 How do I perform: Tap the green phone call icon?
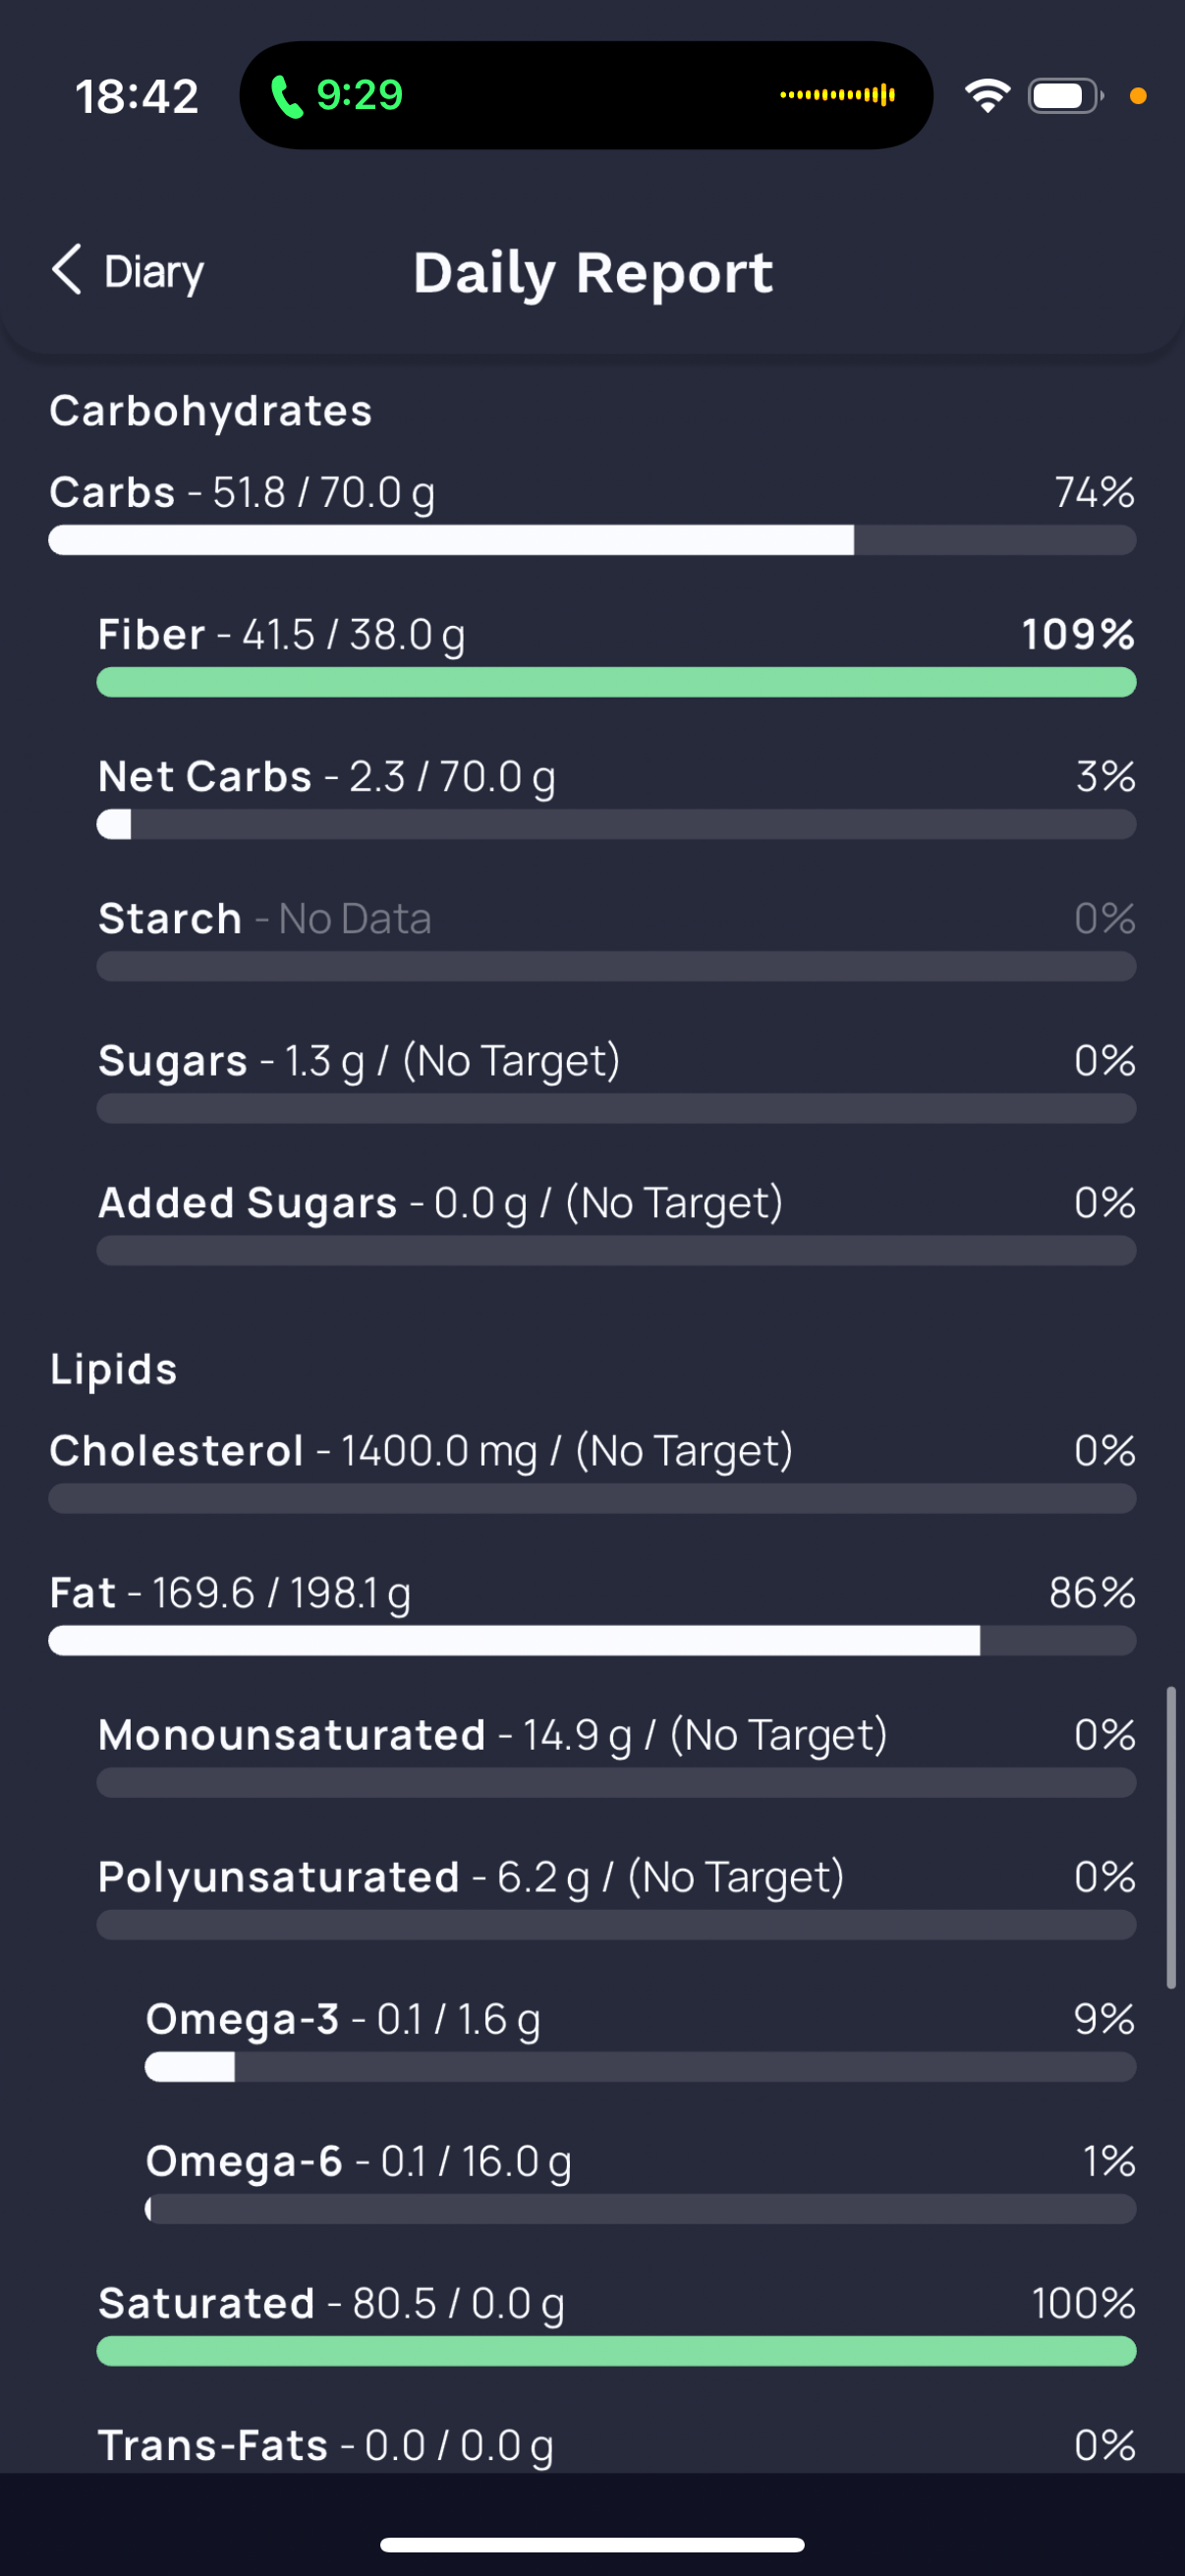pyautogui.click(x=287, y=96)
